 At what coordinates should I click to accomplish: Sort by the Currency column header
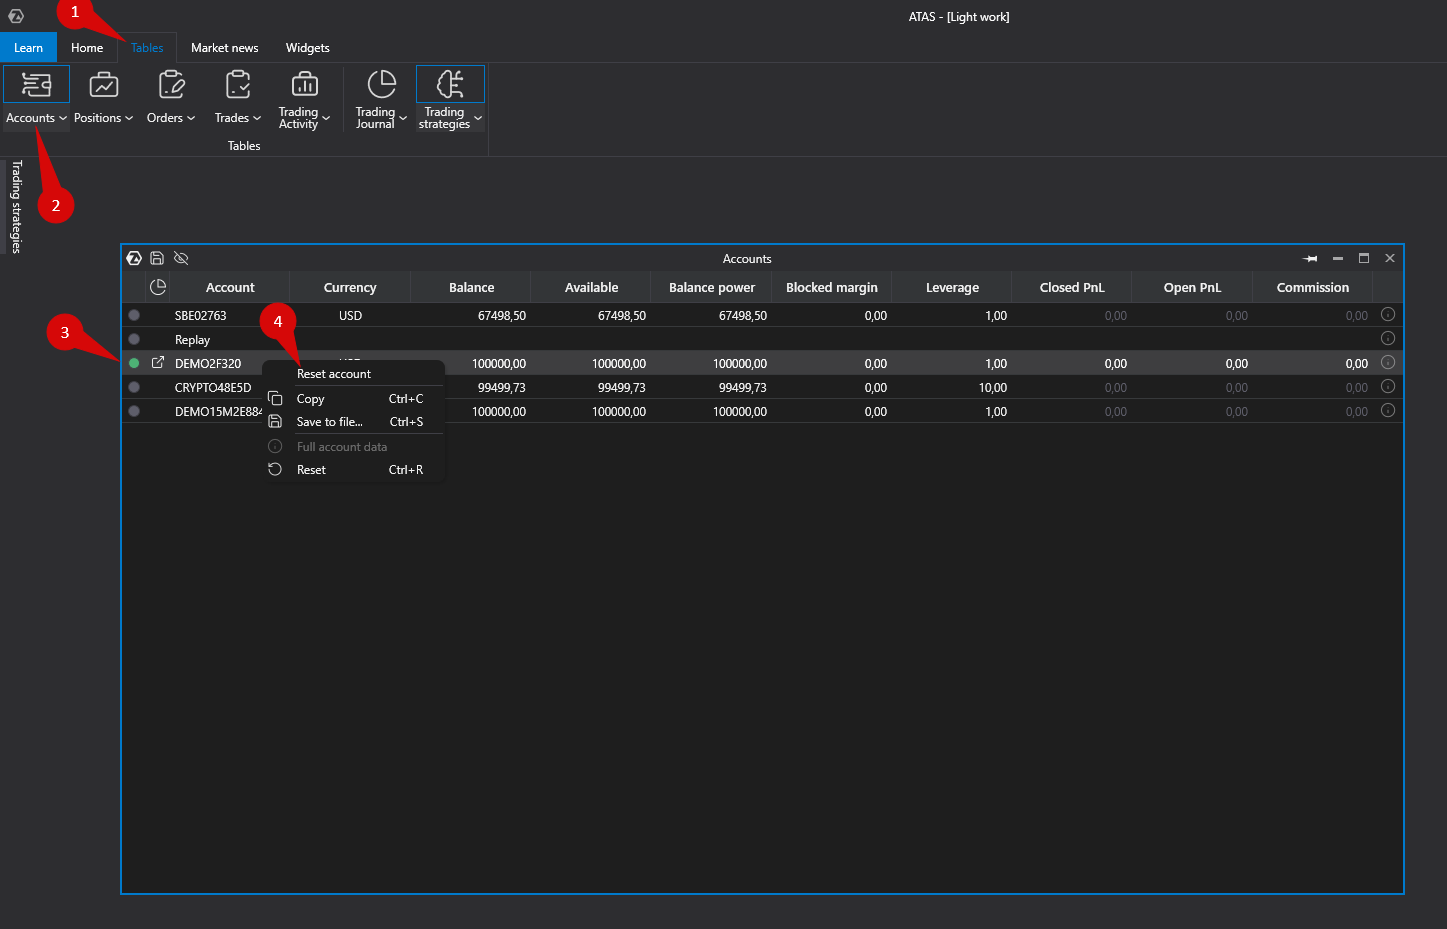tap(350, 287)
